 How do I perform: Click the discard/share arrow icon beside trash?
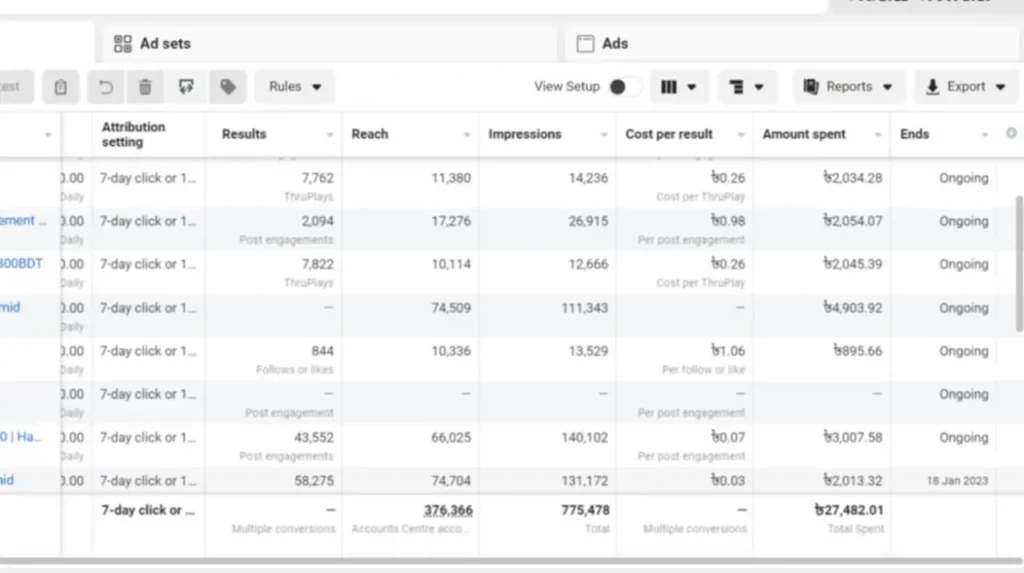pyautogui.click(x=186, y=87)
